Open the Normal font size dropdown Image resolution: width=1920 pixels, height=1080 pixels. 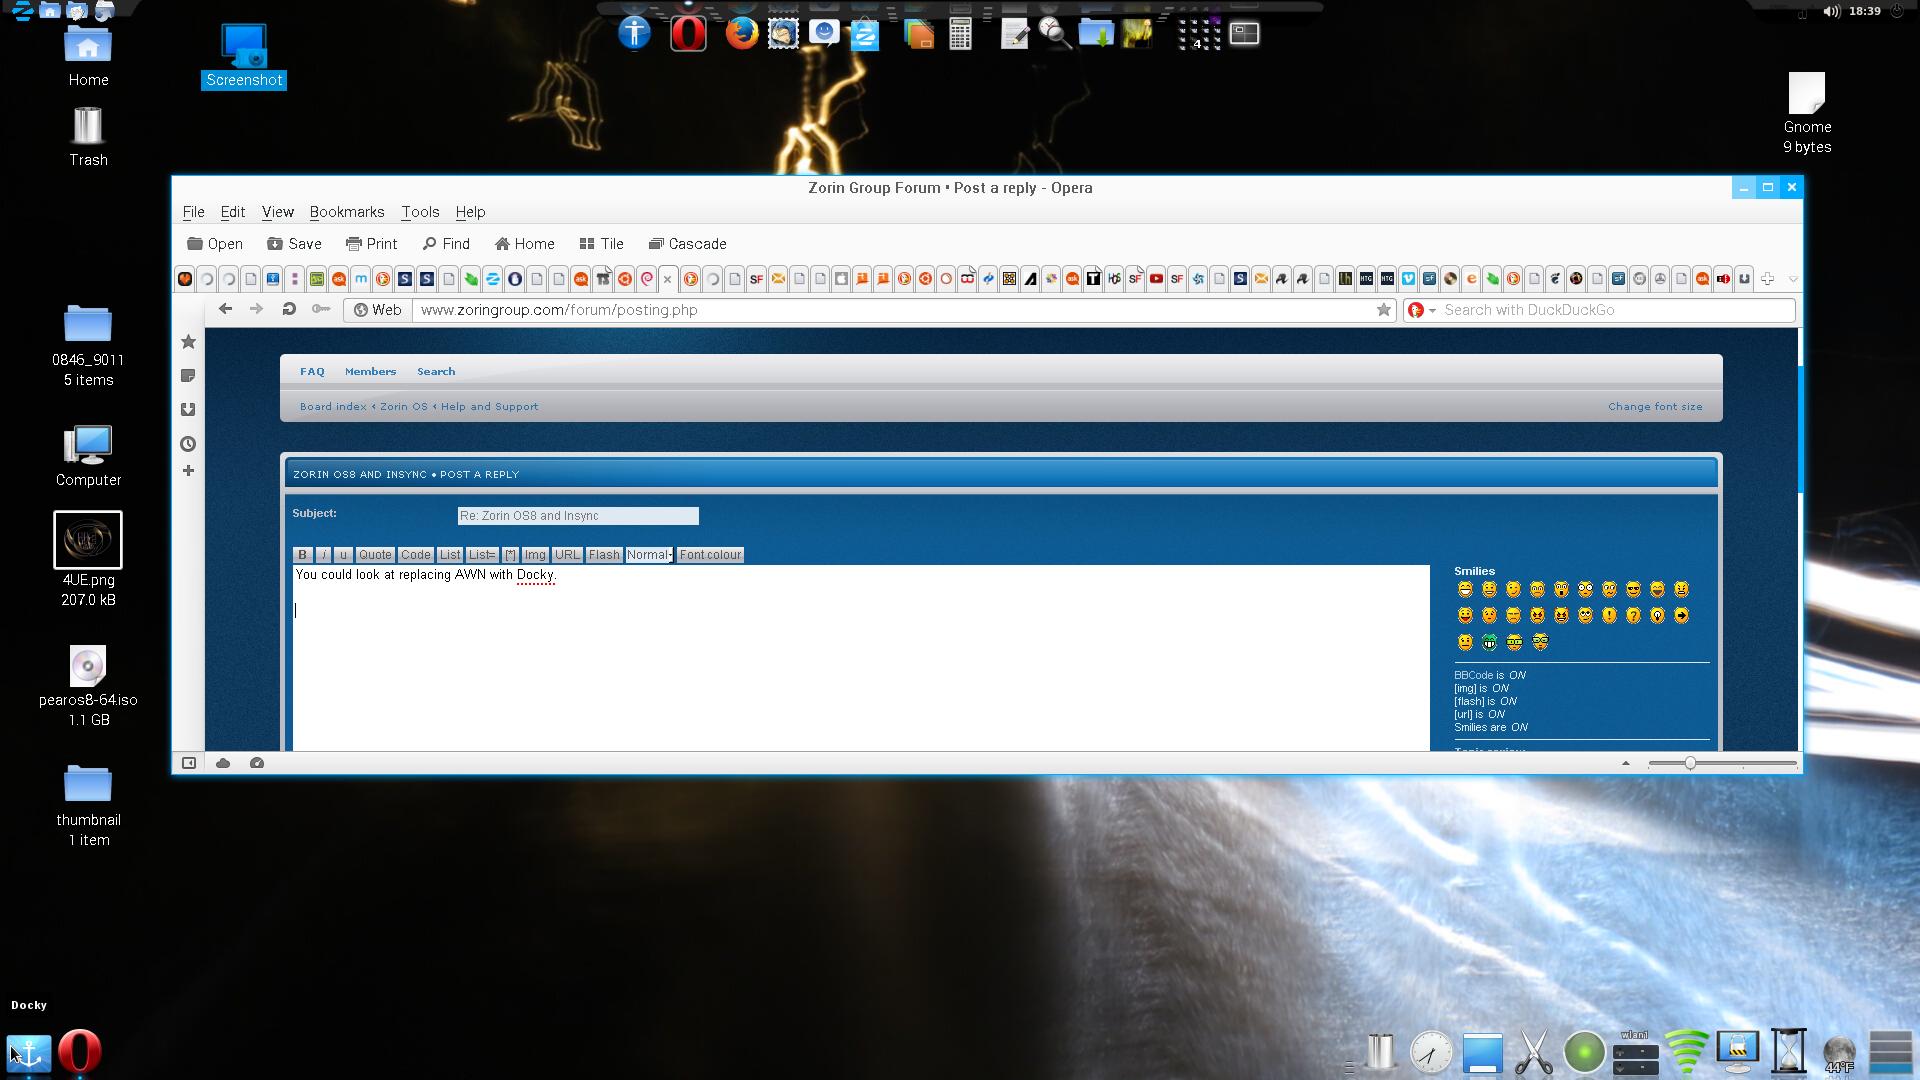(649, 555)
